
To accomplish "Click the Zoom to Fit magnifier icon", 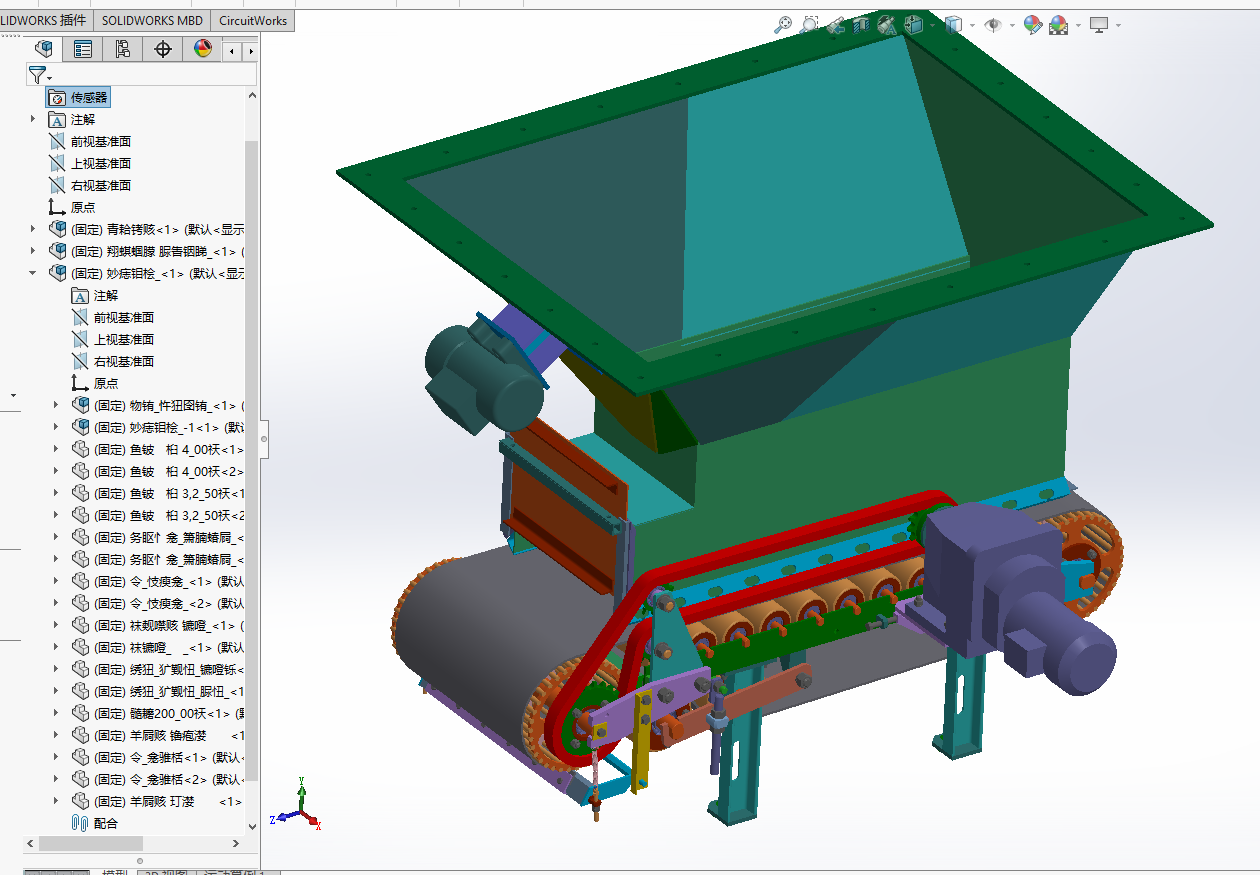I will [783, 25].
